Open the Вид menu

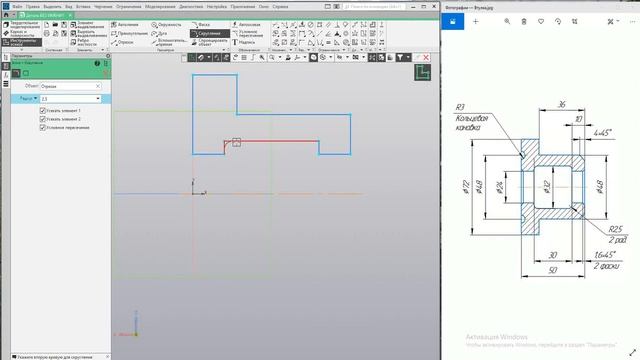(69, 7)
